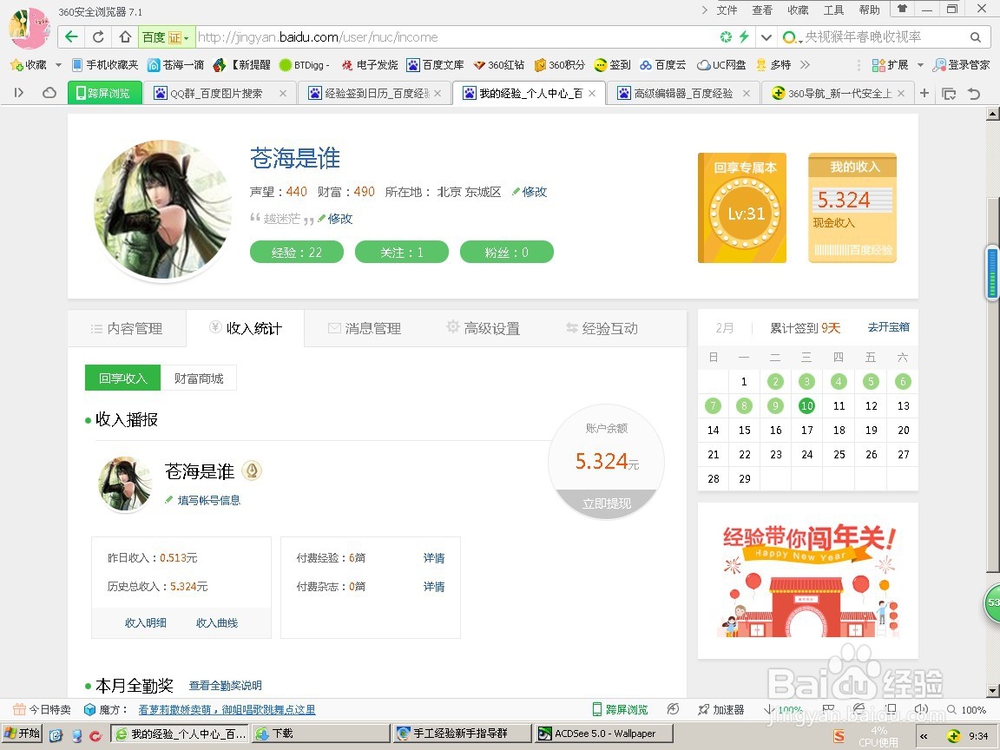Image resolution: width=1000 pixels, height=750 pixels.
Task: Click 立即提现 withdraw button
Action: (x=606, y=503)
